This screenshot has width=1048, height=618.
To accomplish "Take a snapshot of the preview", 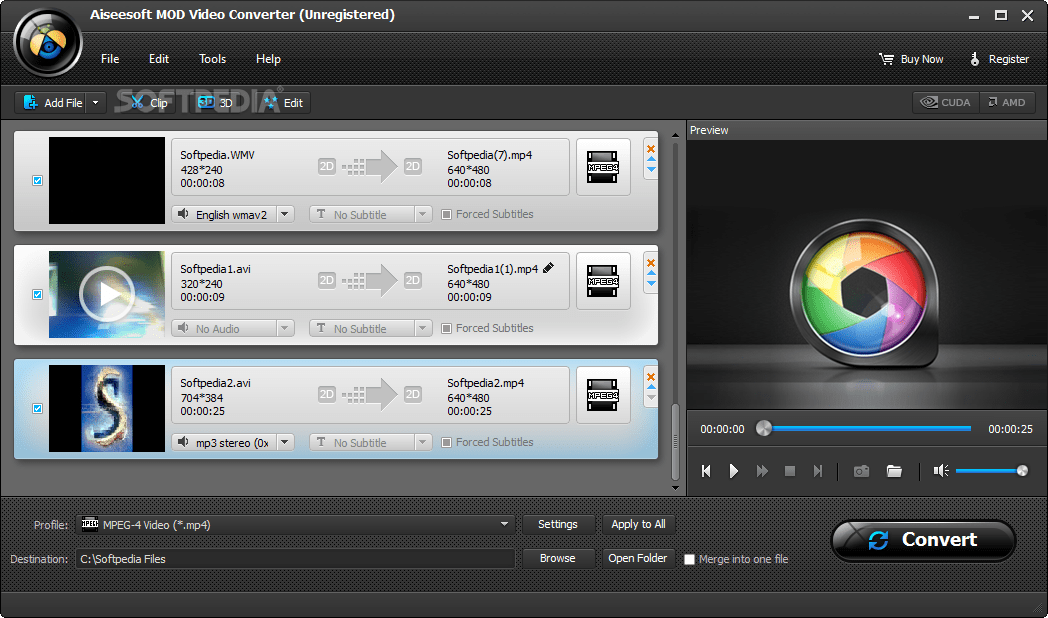I will (x=861, y=470).
